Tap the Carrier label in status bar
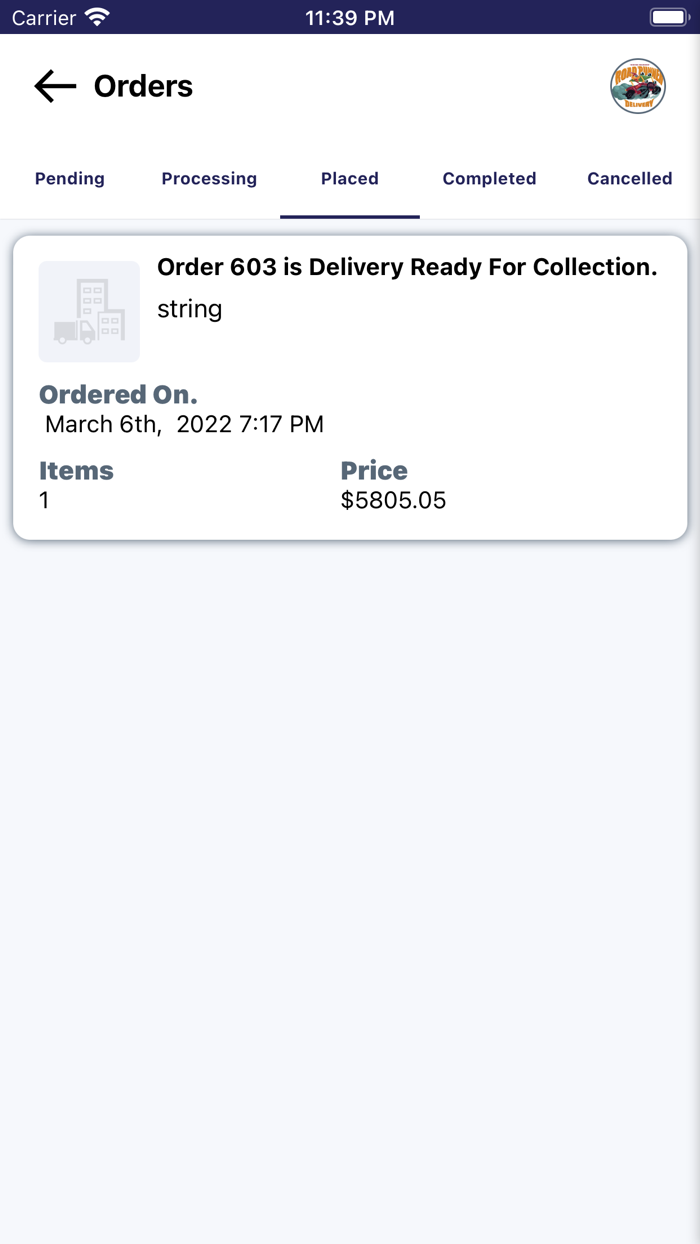Screen dimensions: 700x1244 (44, 17)
